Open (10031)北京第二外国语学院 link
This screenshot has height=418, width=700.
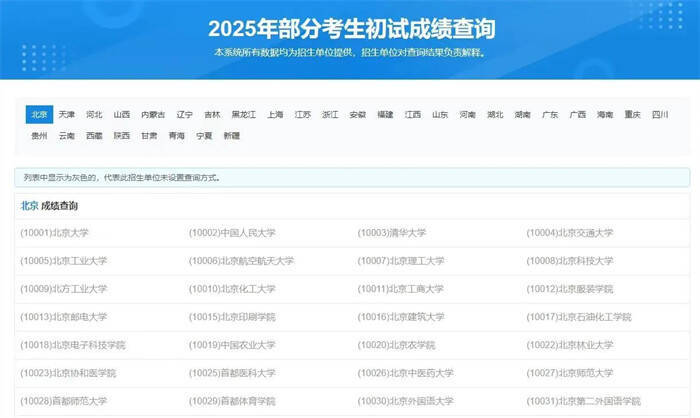(583, 401)
